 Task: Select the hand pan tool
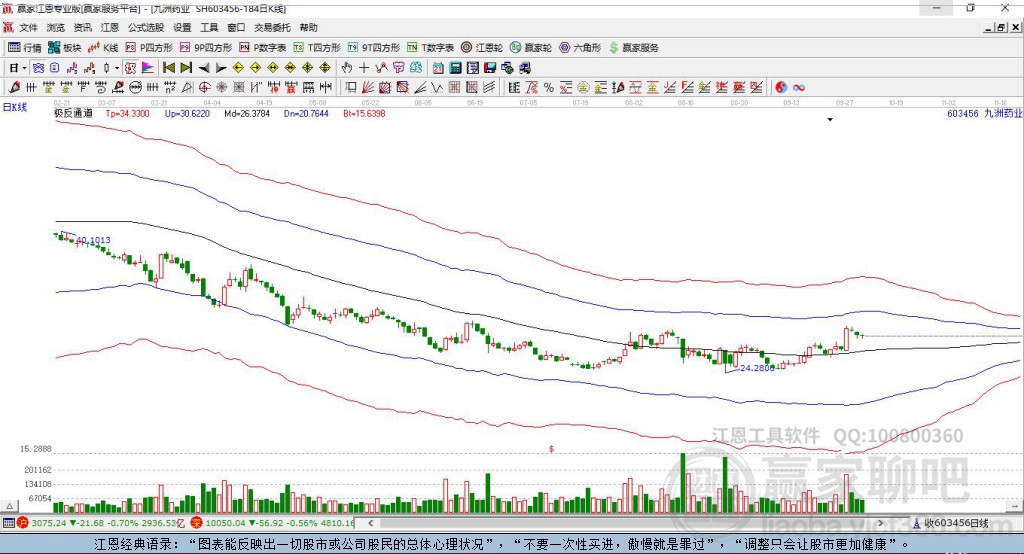tap(346, 68)
